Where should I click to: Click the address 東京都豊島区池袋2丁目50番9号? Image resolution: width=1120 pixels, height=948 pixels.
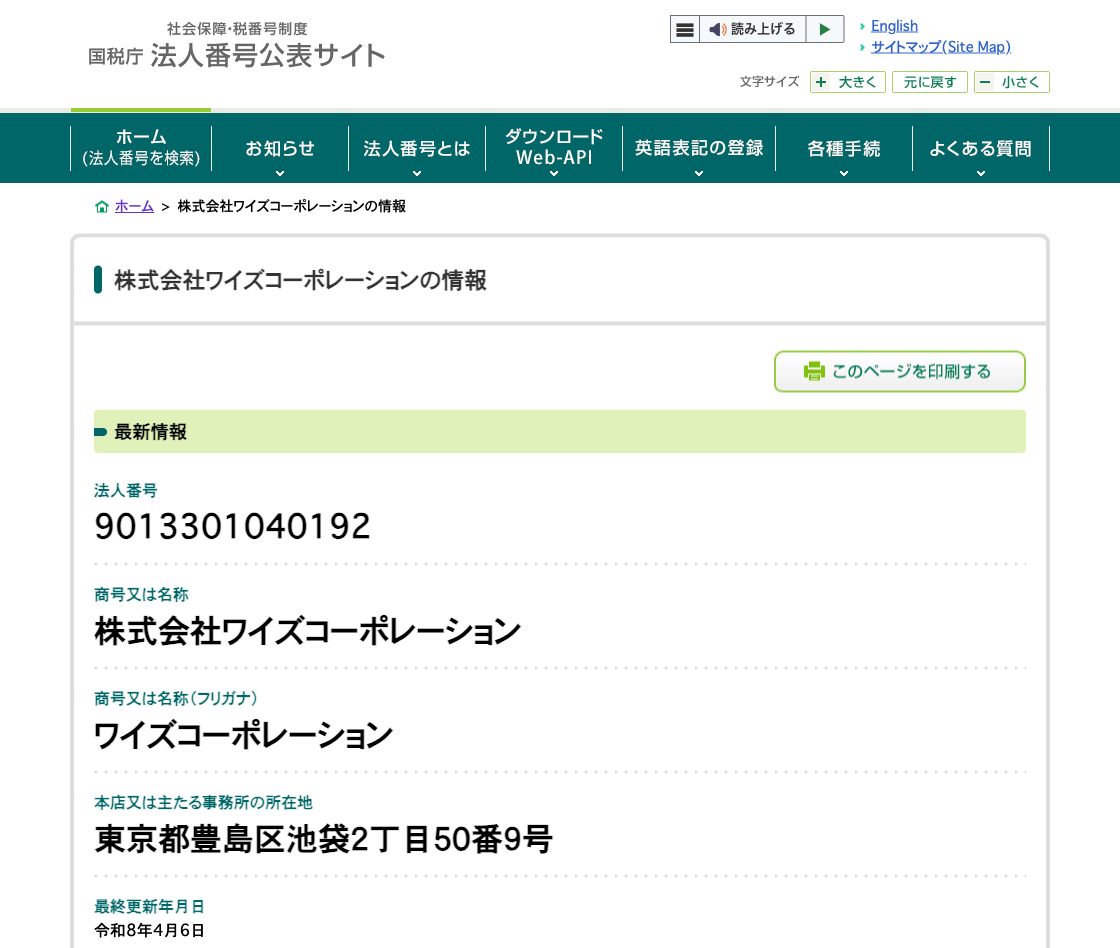[324, 839]
